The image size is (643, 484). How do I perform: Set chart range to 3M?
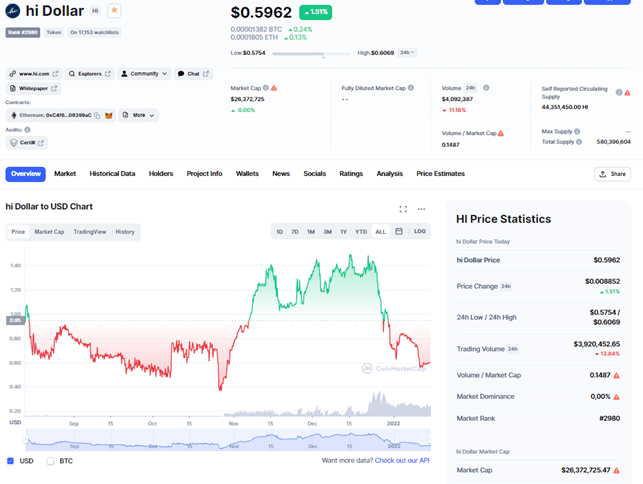coord(327,232)
